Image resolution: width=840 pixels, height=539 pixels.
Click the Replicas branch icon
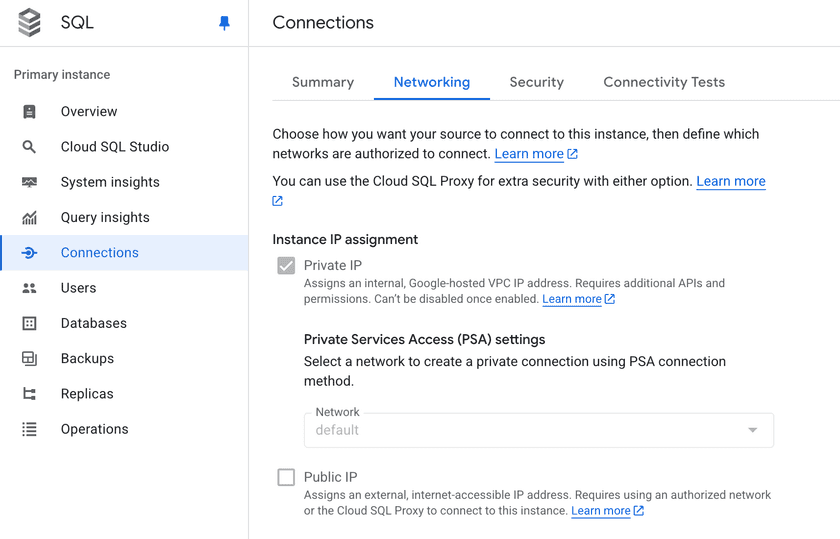pyautogui.click(x=29, y=394)
